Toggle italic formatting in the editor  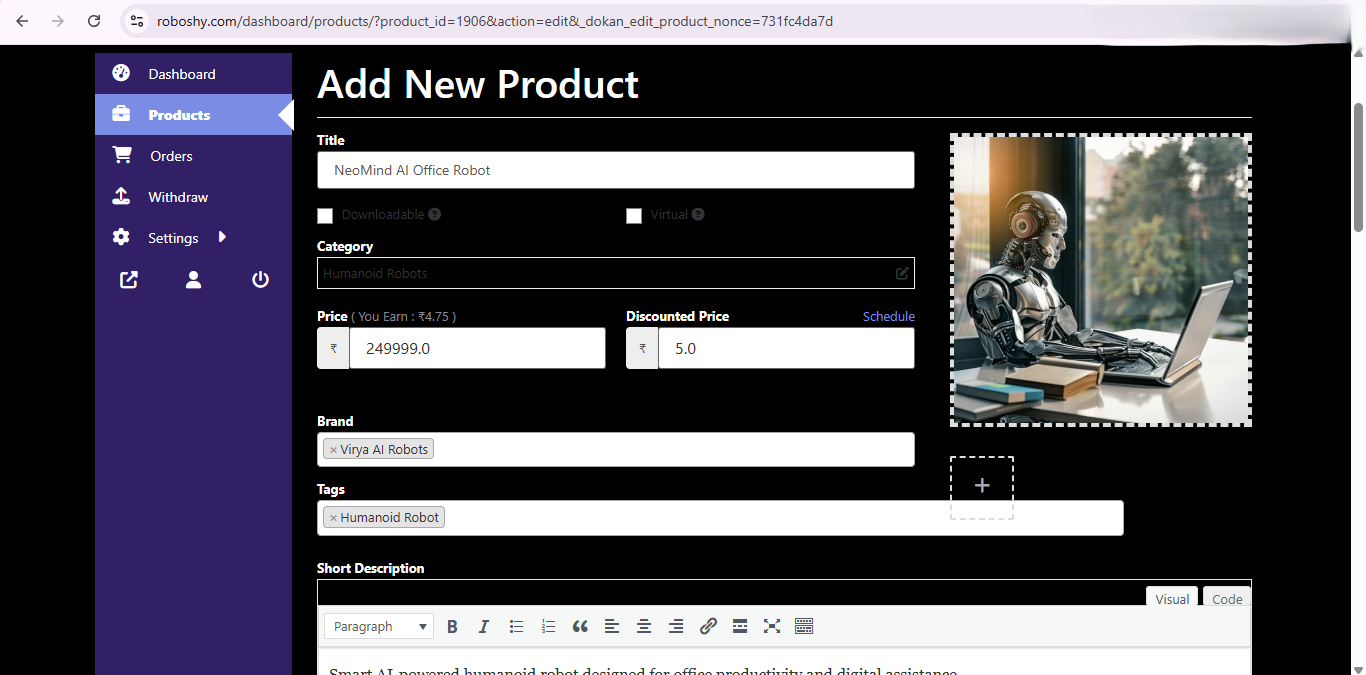click(484, 626)
